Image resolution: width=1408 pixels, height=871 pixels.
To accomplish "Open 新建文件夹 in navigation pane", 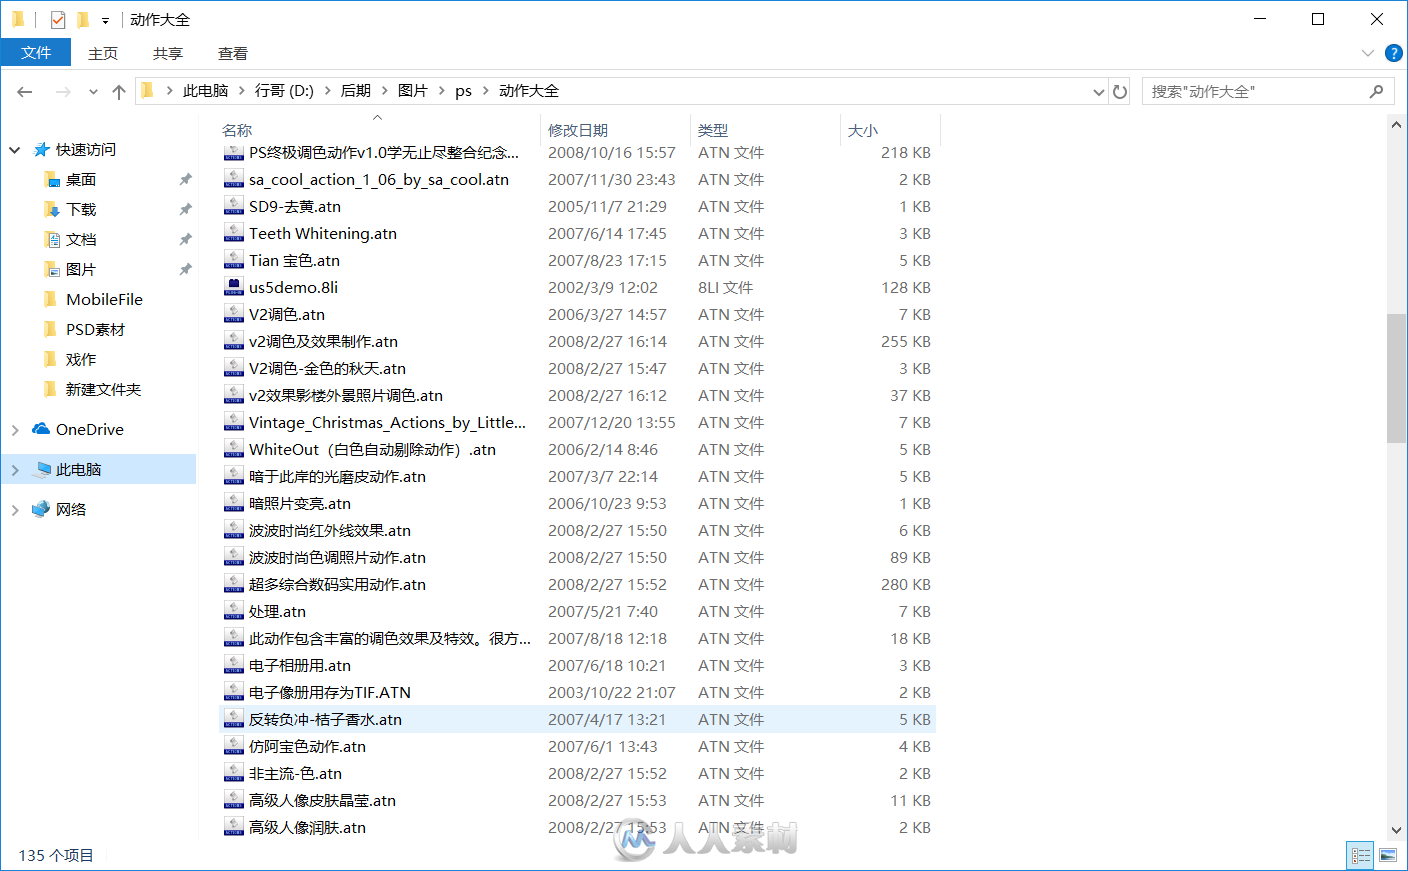I will 103,390.
